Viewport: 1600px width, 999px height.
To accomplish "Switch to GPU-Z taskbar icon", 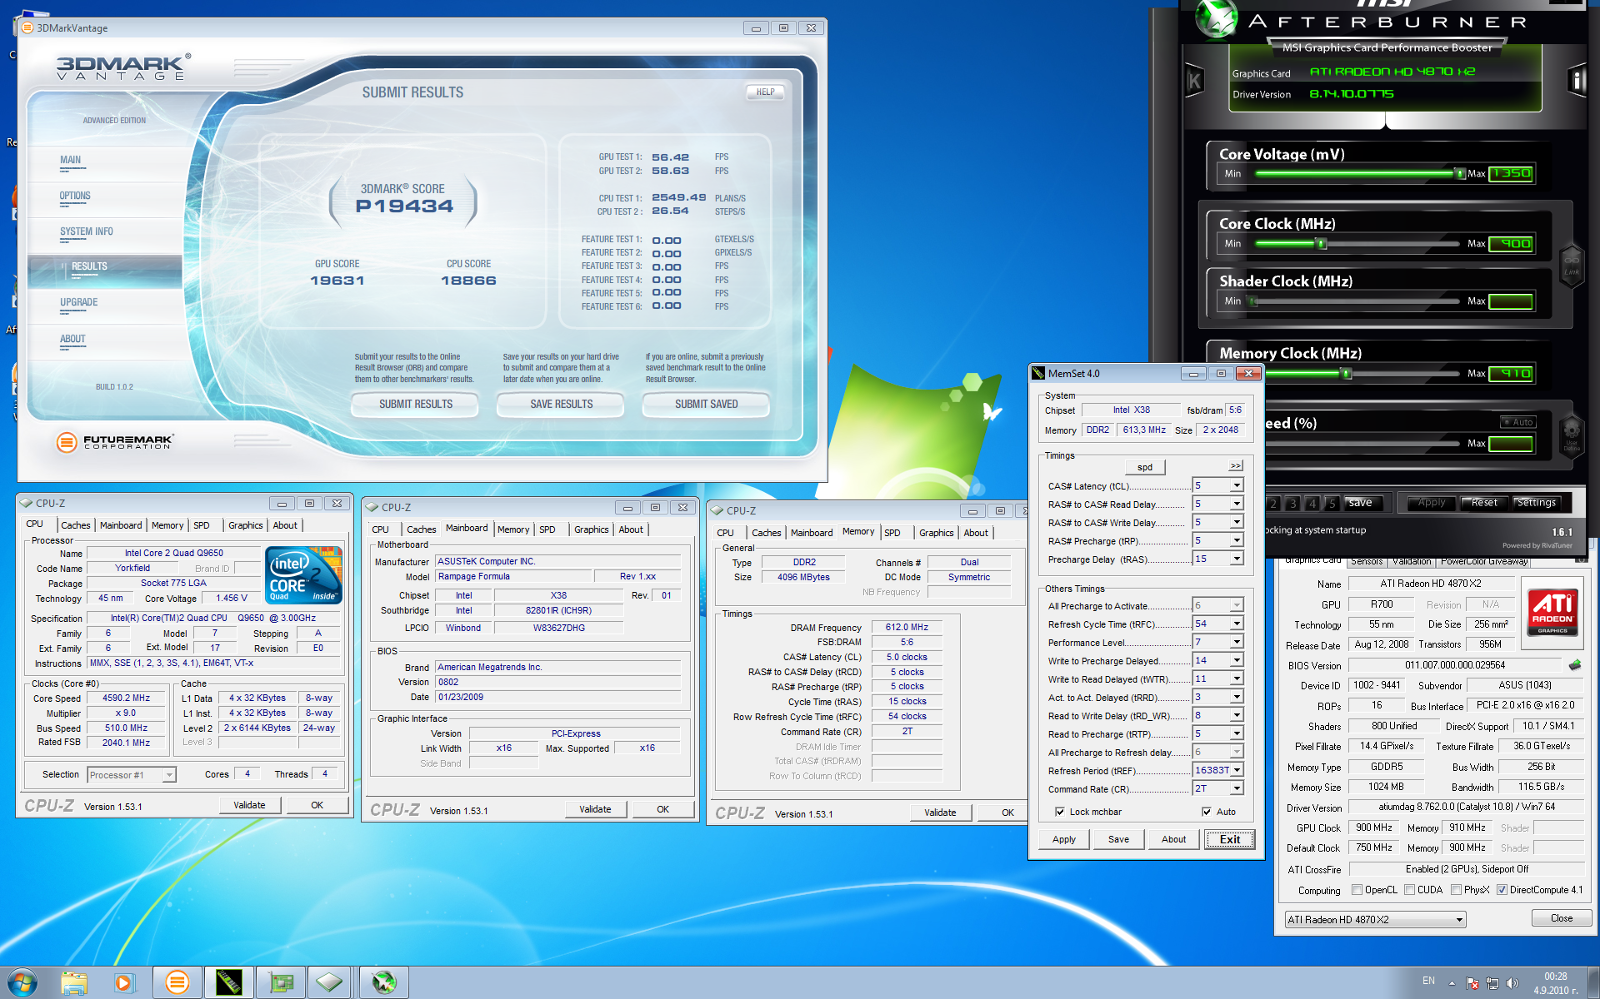I will point(281,983).
